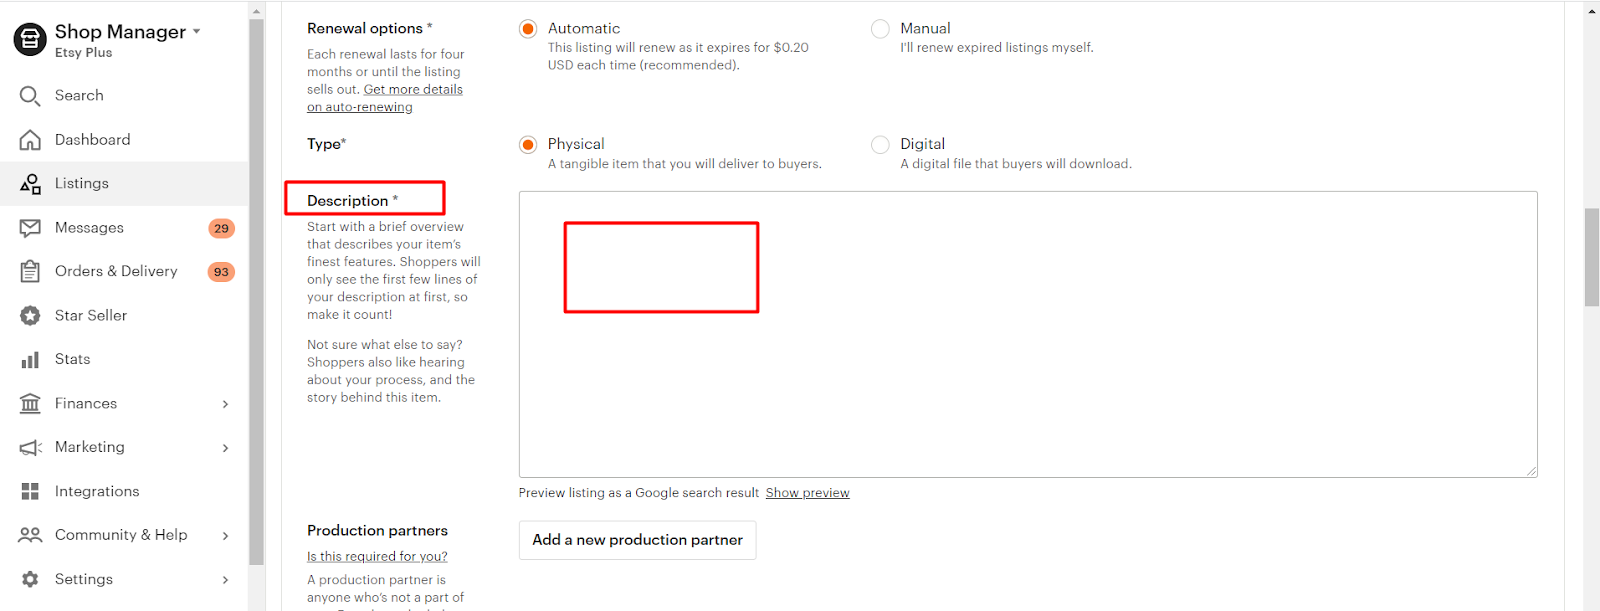Go to Community & Help menu item
Screen dimensions: 1600x611
click(x=120, y=535)
